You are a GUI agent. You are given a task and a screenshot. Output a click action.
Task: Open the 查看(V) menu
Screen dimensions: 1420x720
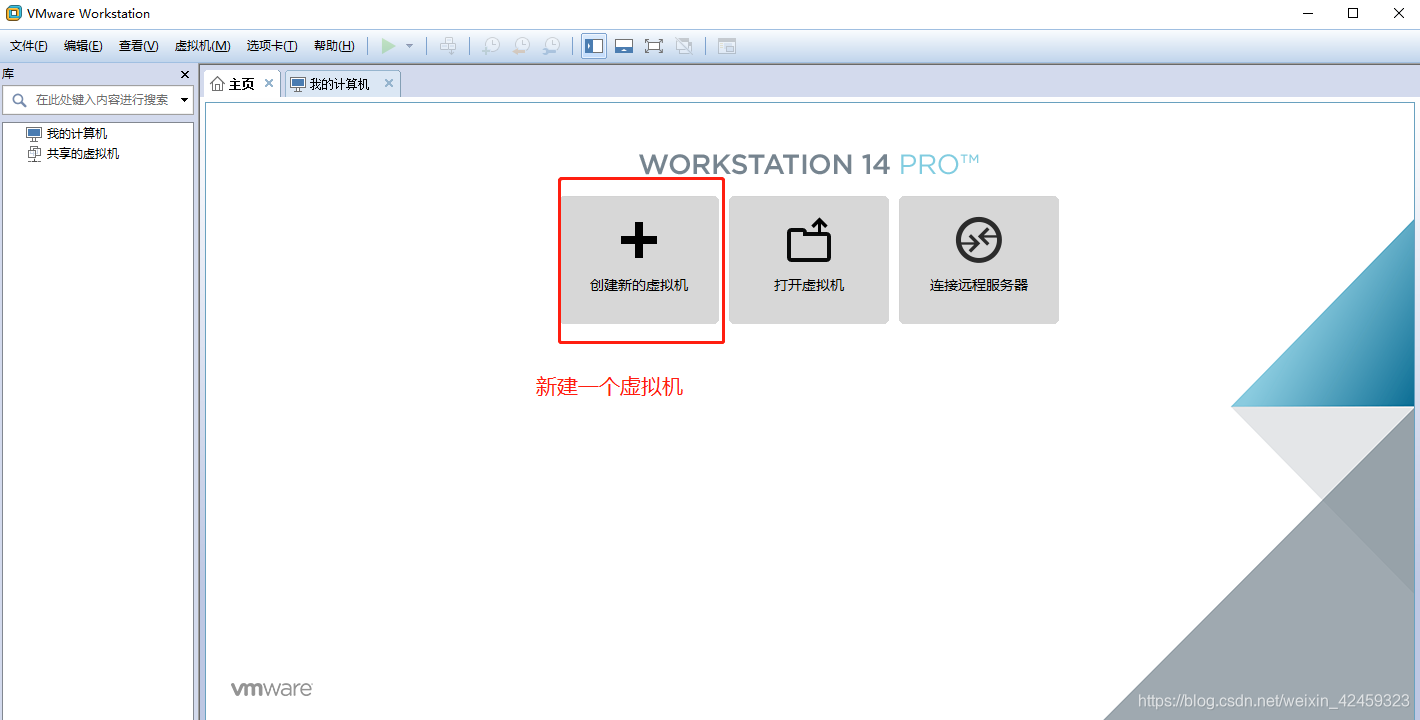pos(138,46)
